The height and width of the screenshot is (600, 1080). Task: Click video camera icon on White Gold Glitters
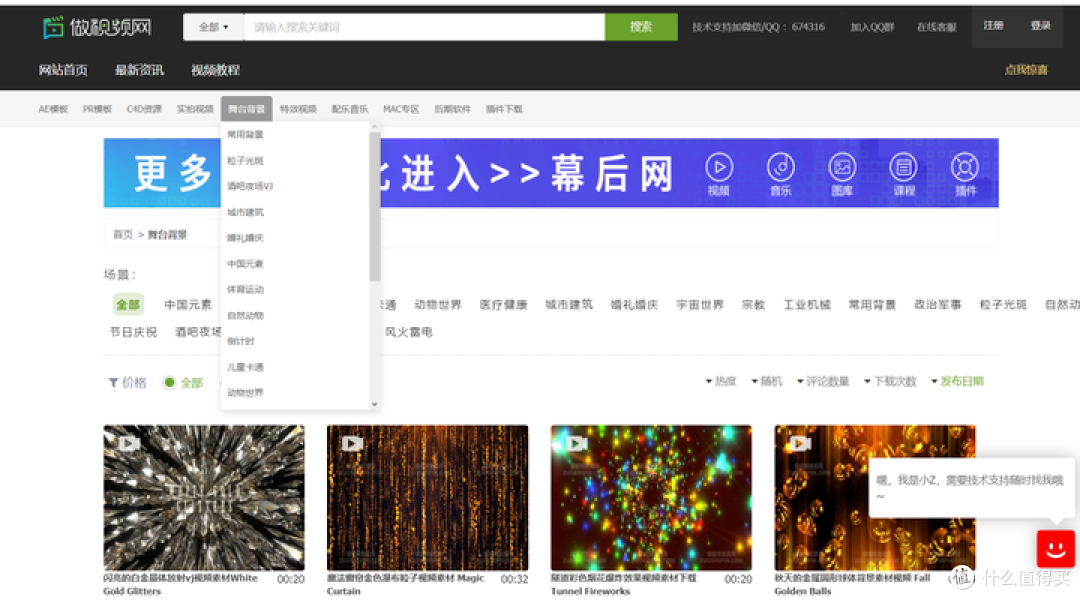pos(129,443)
